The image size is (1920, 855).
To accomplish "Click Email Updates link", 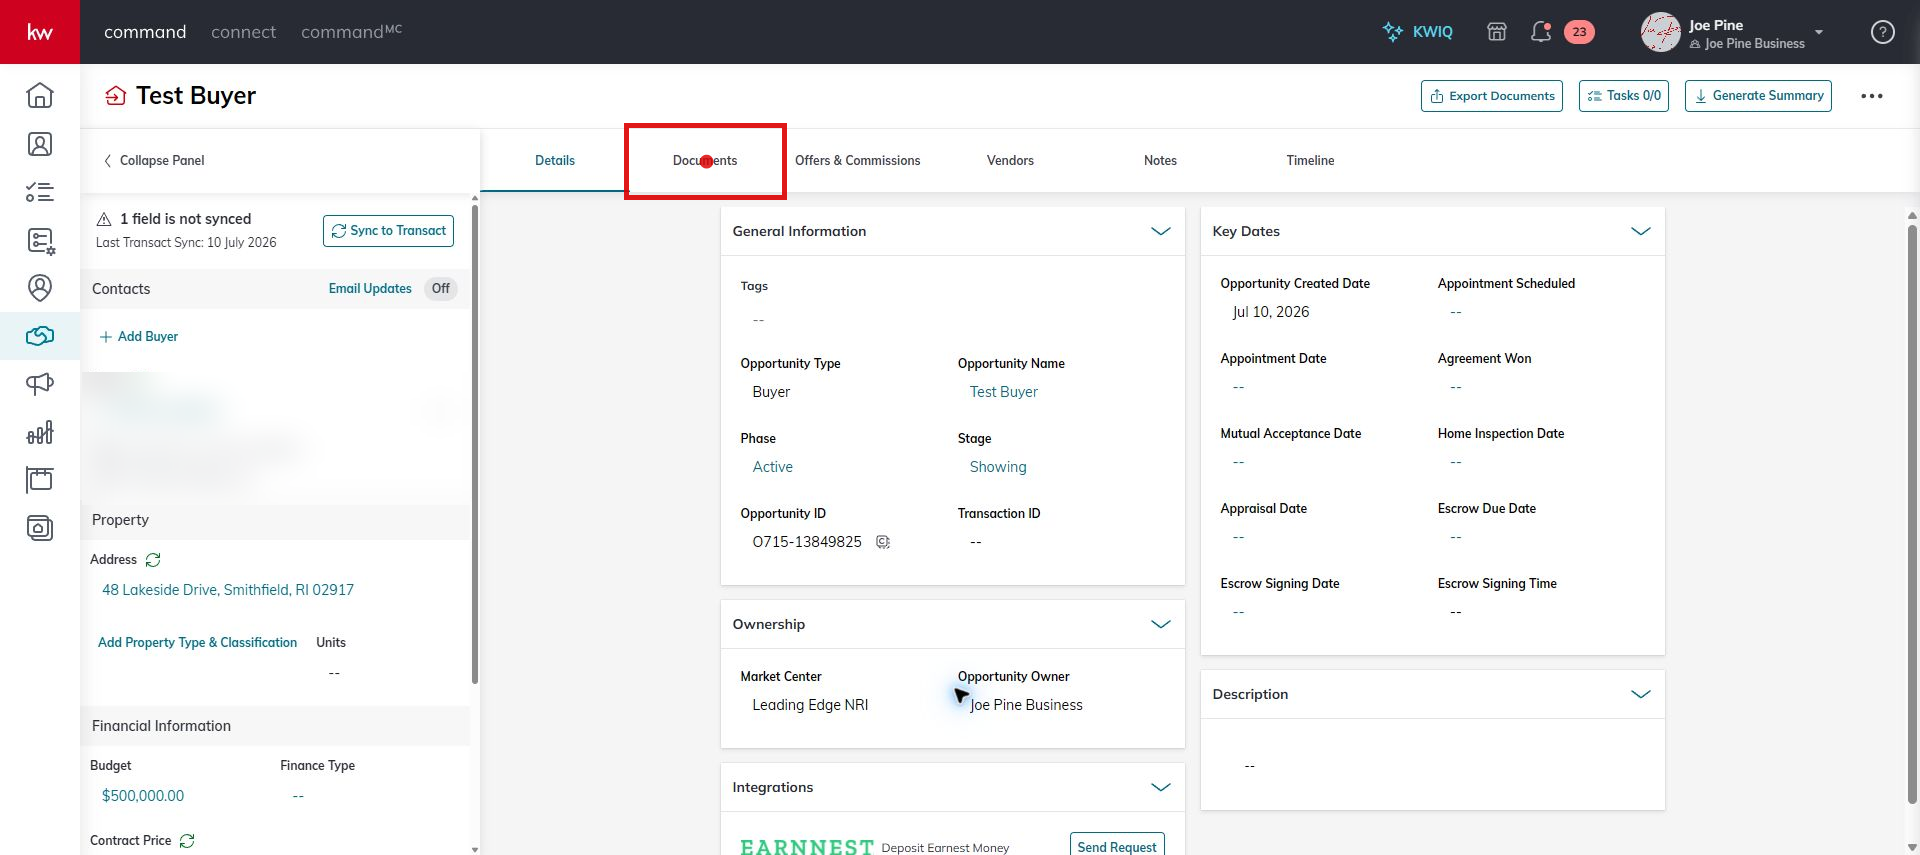I will click(370, 289).
